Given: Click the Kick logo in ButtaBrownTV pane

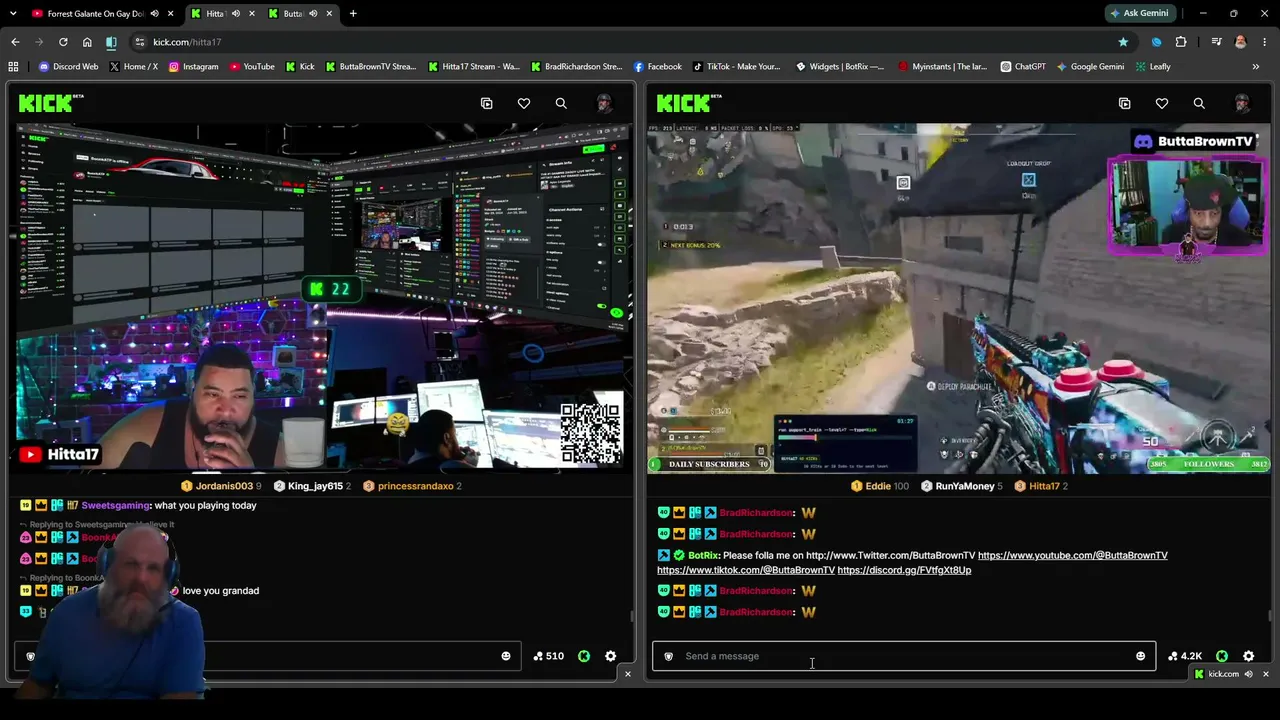Looking at the screenshot, I should click(x=688, y=103).
